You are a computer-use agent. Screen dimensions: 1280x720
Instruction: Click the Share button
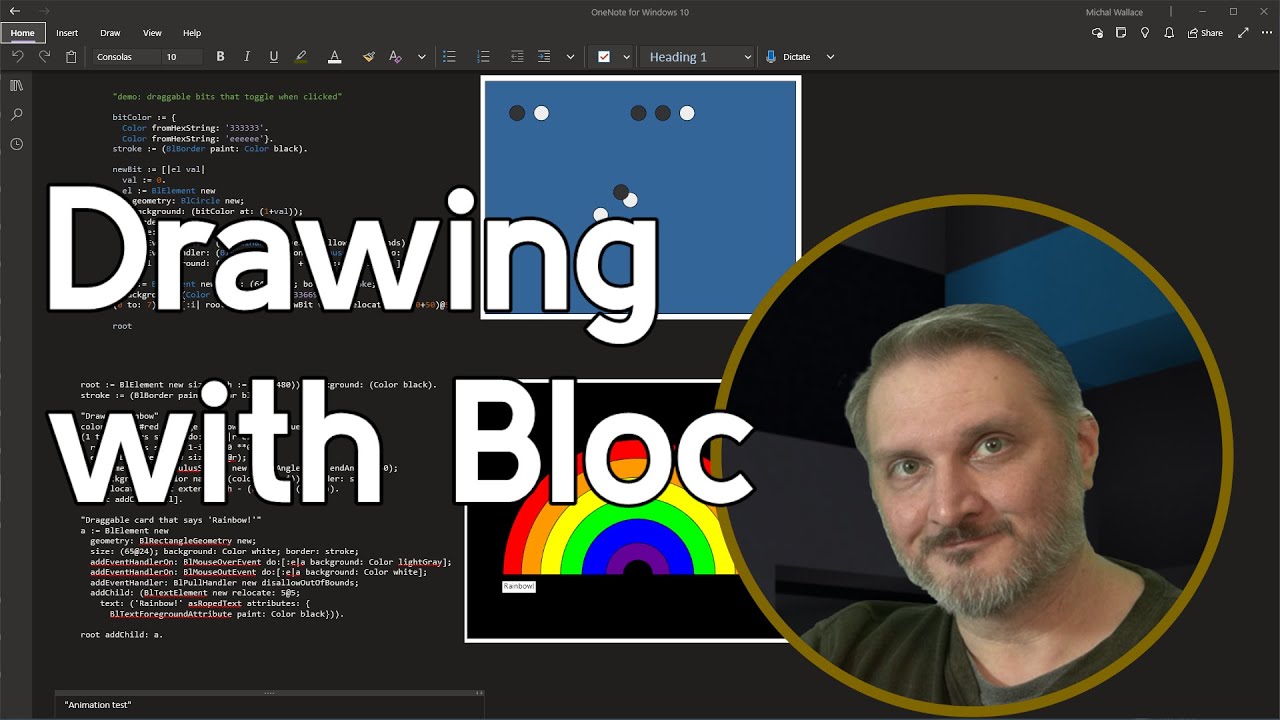coord(1205,33)
